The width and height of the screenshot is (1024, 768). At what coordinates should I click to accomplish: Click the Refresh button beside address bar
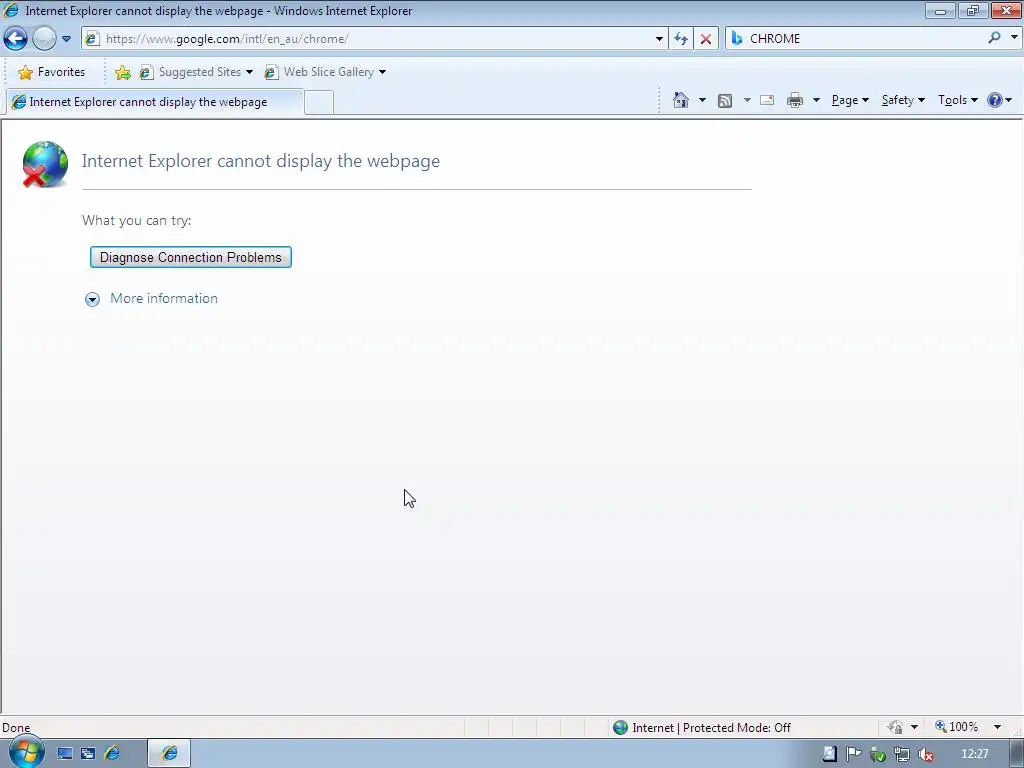[681, 39]
